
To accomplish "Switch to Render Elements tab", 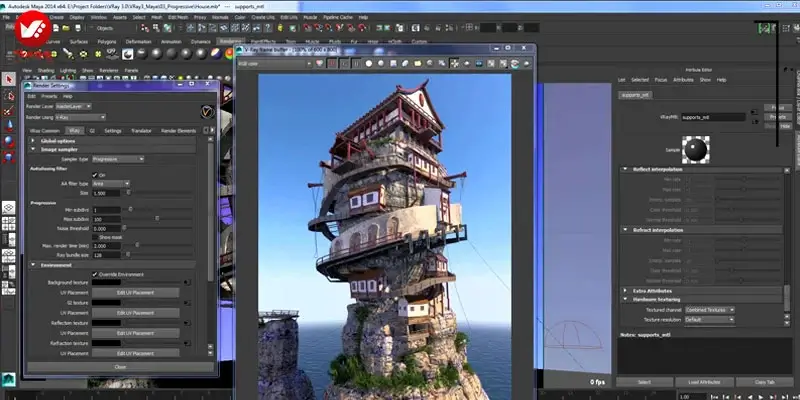I will pos(179,131).
